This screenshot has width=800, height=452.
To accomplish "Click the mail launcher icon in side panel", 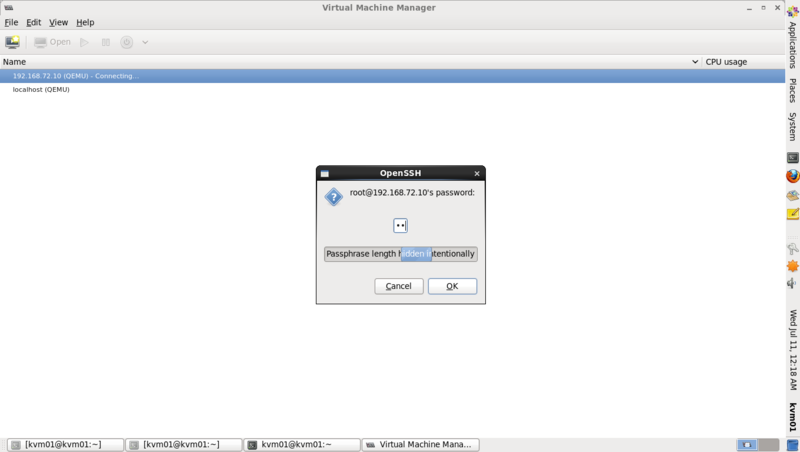I will click(x=793, y=195).
